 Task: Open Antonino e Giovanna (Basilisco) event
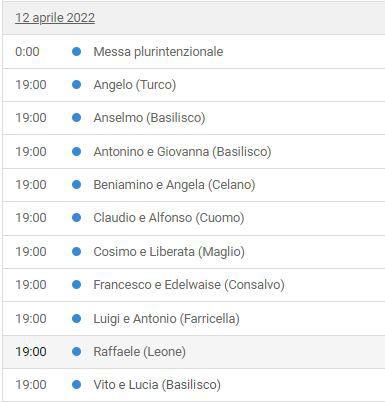(182, 152)
